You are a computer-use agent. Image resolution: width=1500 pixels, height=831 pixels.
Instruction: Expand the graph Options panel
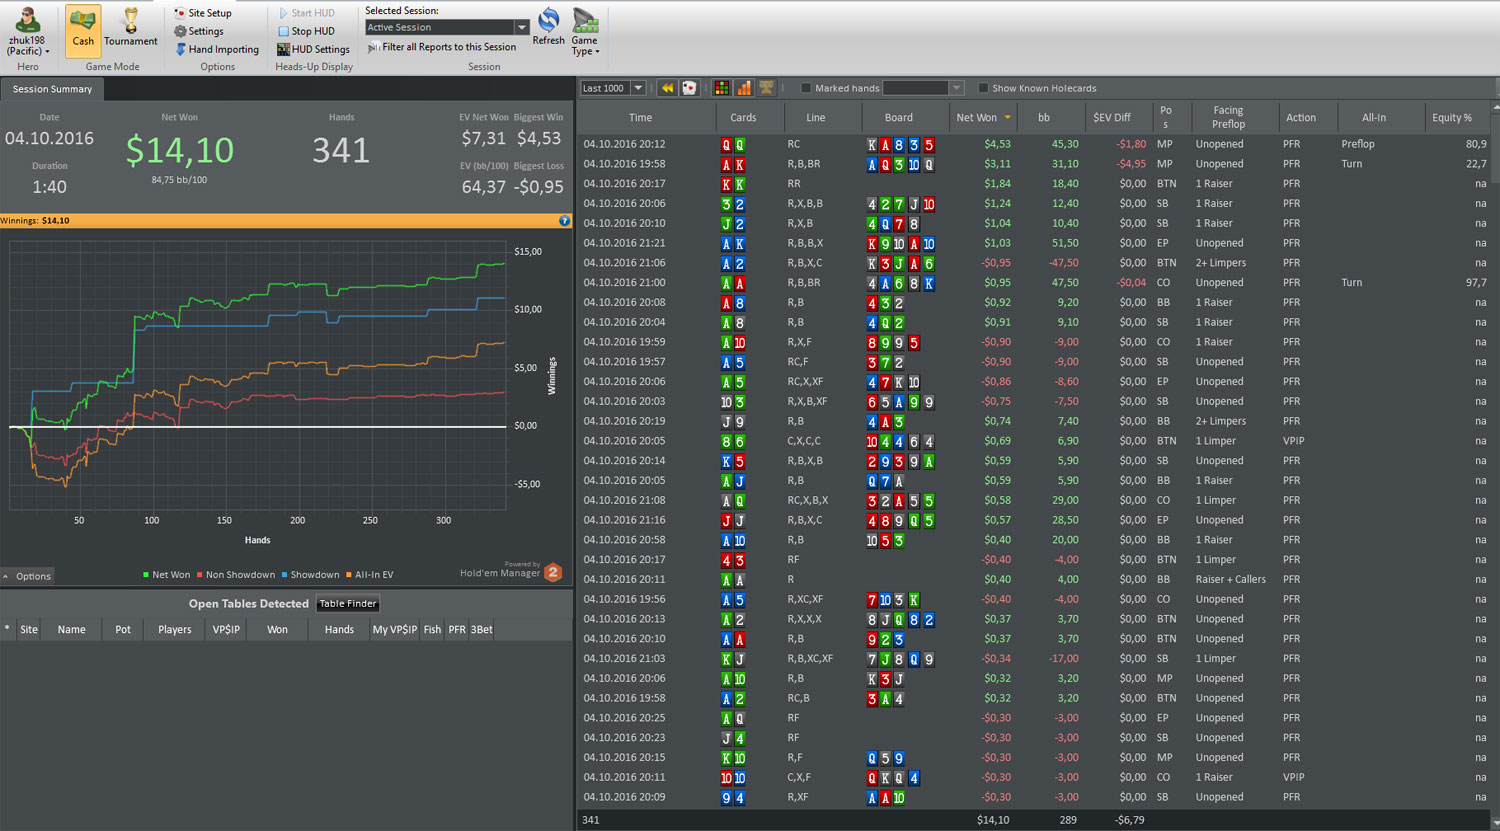(x=27, y=576)
